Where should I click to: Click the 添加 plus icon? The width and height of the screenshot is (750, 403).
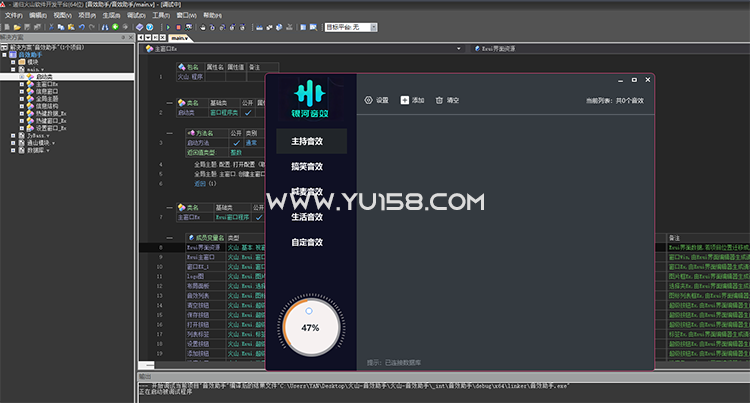click(404, 100)
